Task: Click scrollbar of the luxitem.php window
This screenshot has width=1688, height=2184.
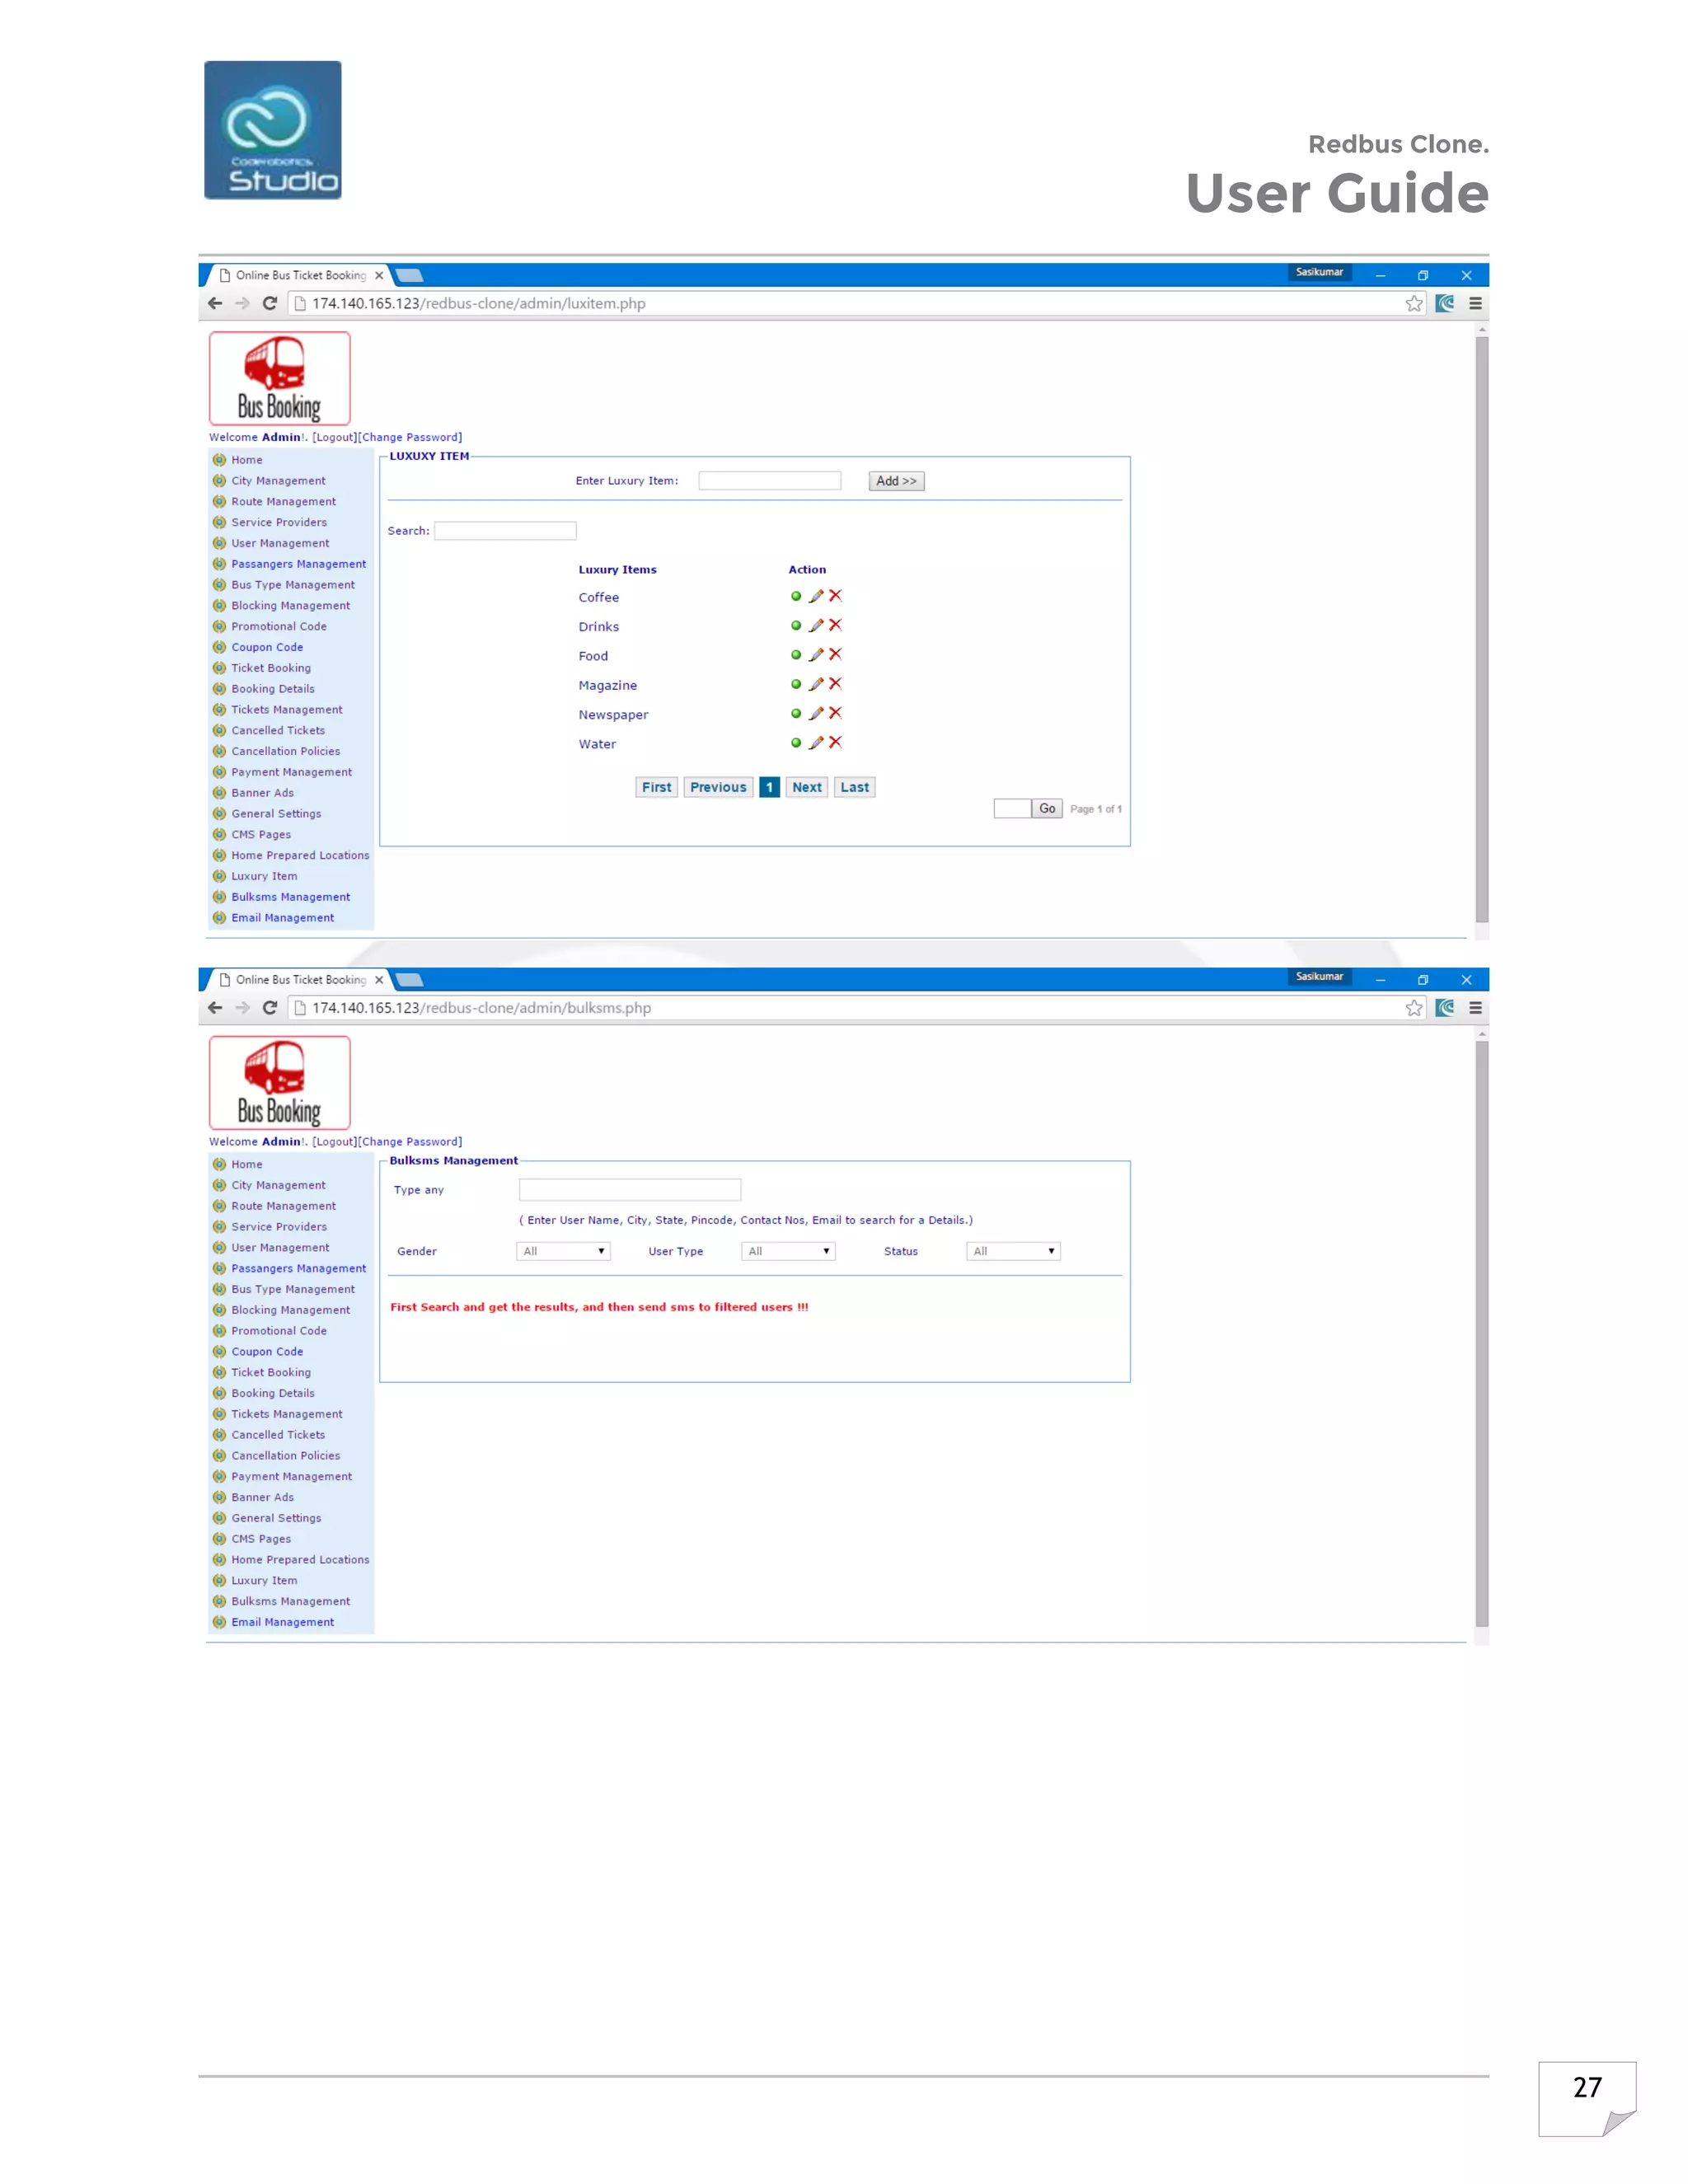Action: (1482, 630)
